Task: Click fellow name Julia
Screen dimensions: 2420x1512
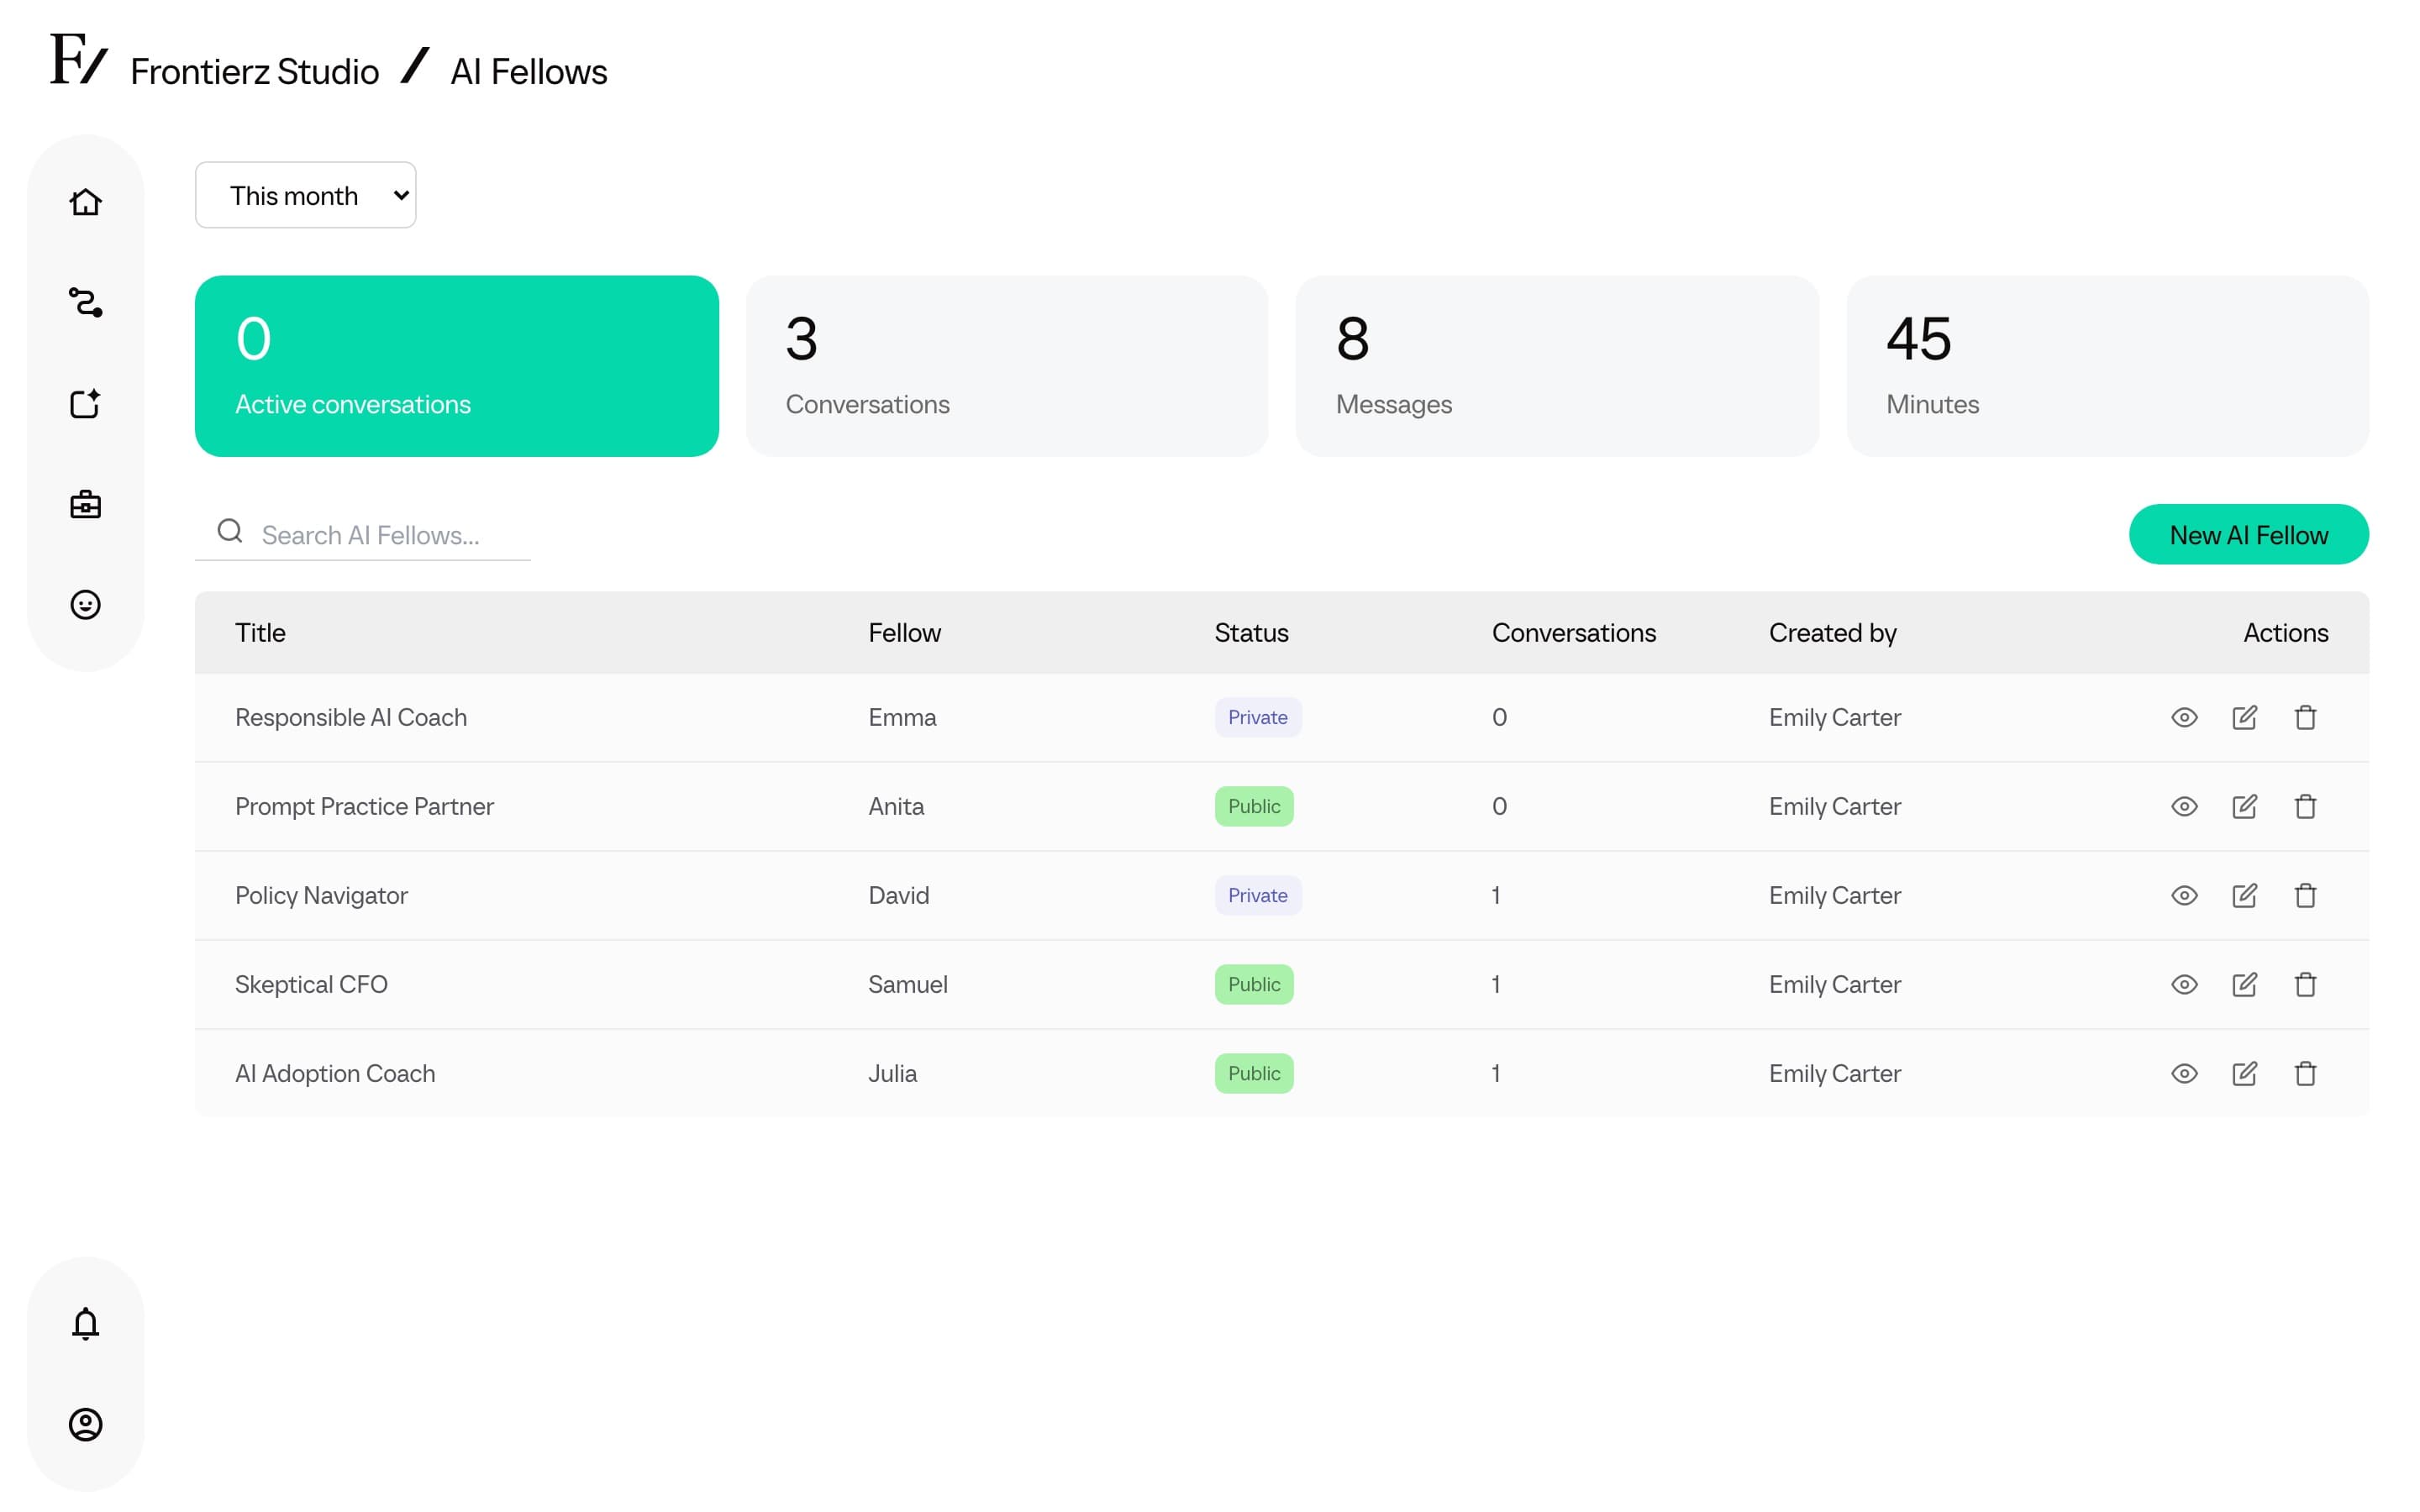Action: coord(892,1073)
